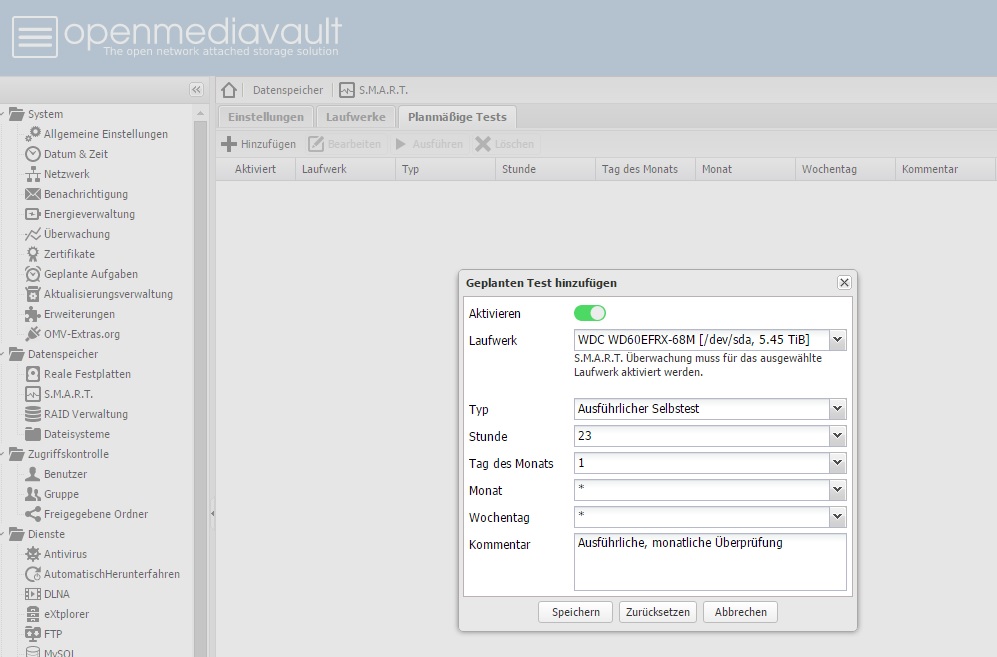The height and width of the screenshot is (657, 997).
Task: Click the Home icon in breadcrumb
Action: point(229,90)
